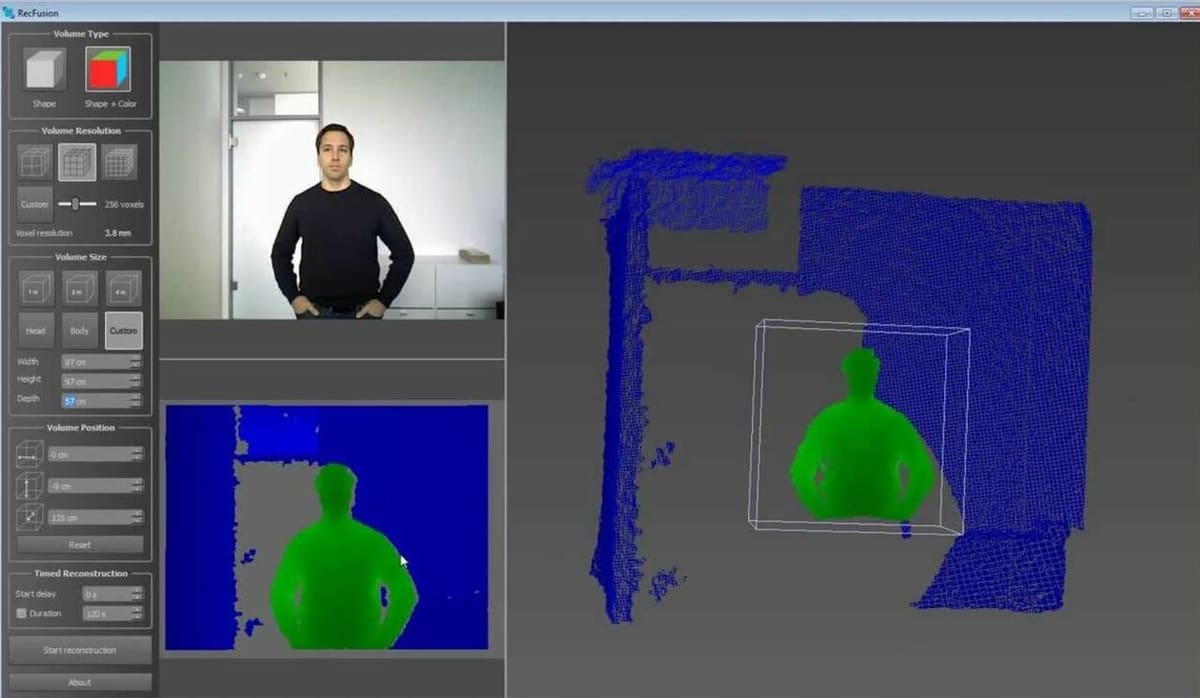1200x698 pixels.
Task: Select the Shape + Color volume type
Action: point(108,71)
